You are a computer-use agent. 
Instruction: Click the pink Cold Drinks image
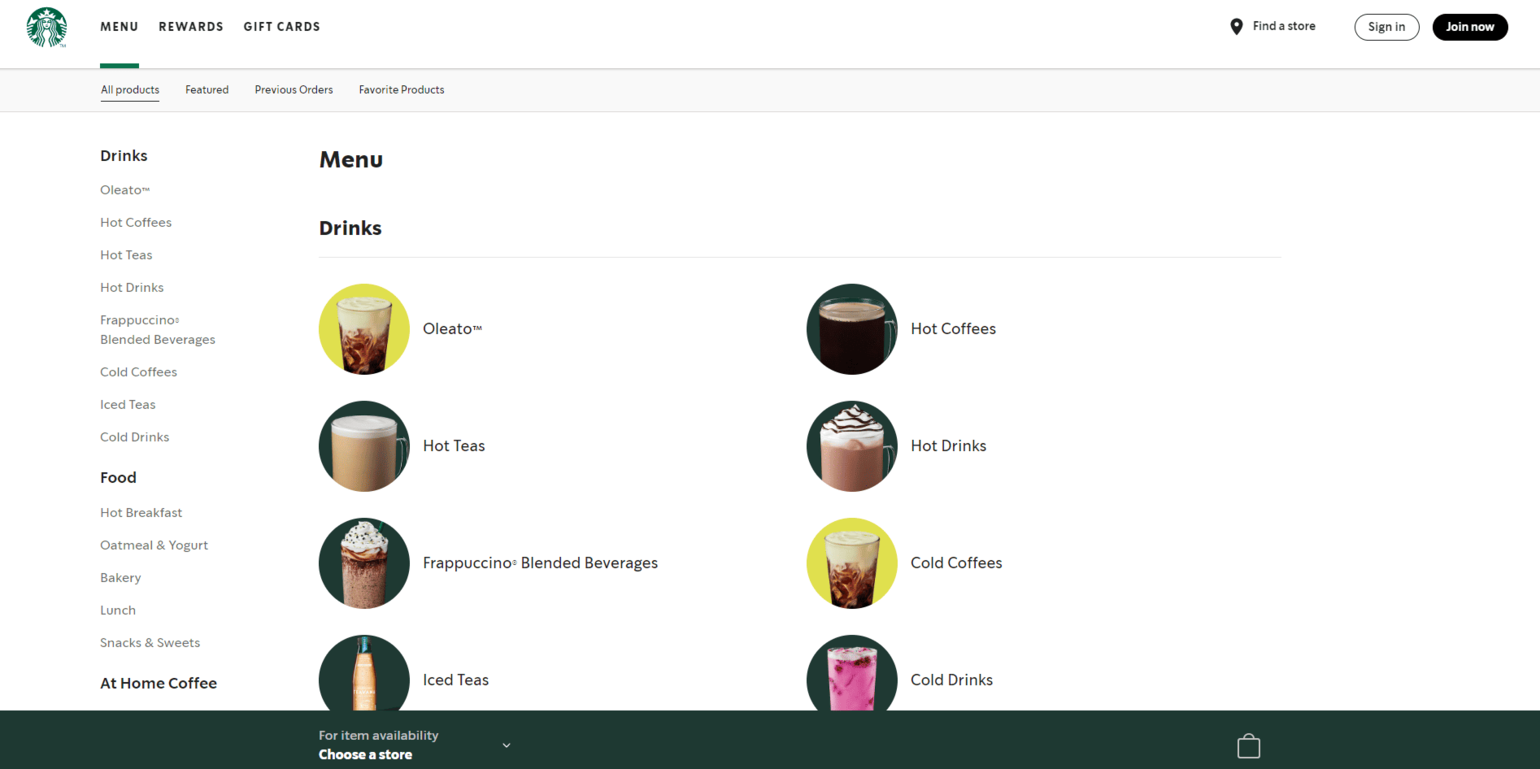click(x=852, y=675)
